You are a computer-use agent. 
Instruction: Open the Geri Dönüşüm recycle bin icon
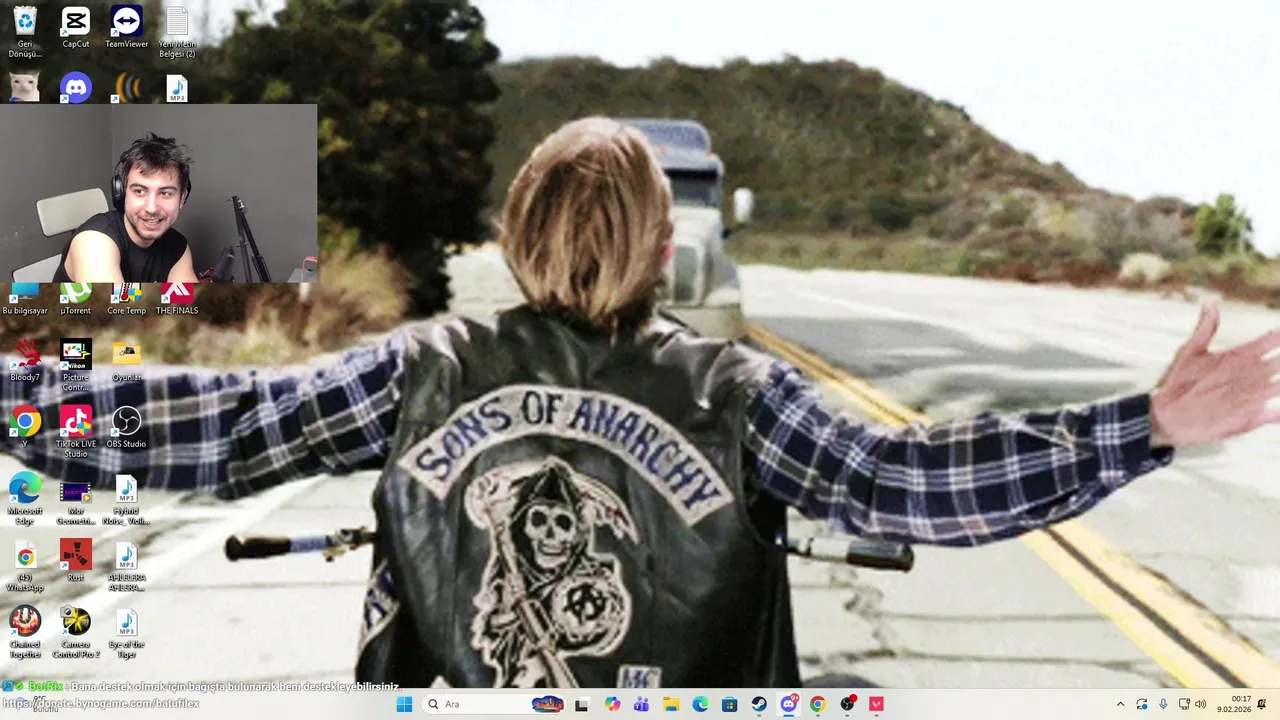(x=25, y=31)
